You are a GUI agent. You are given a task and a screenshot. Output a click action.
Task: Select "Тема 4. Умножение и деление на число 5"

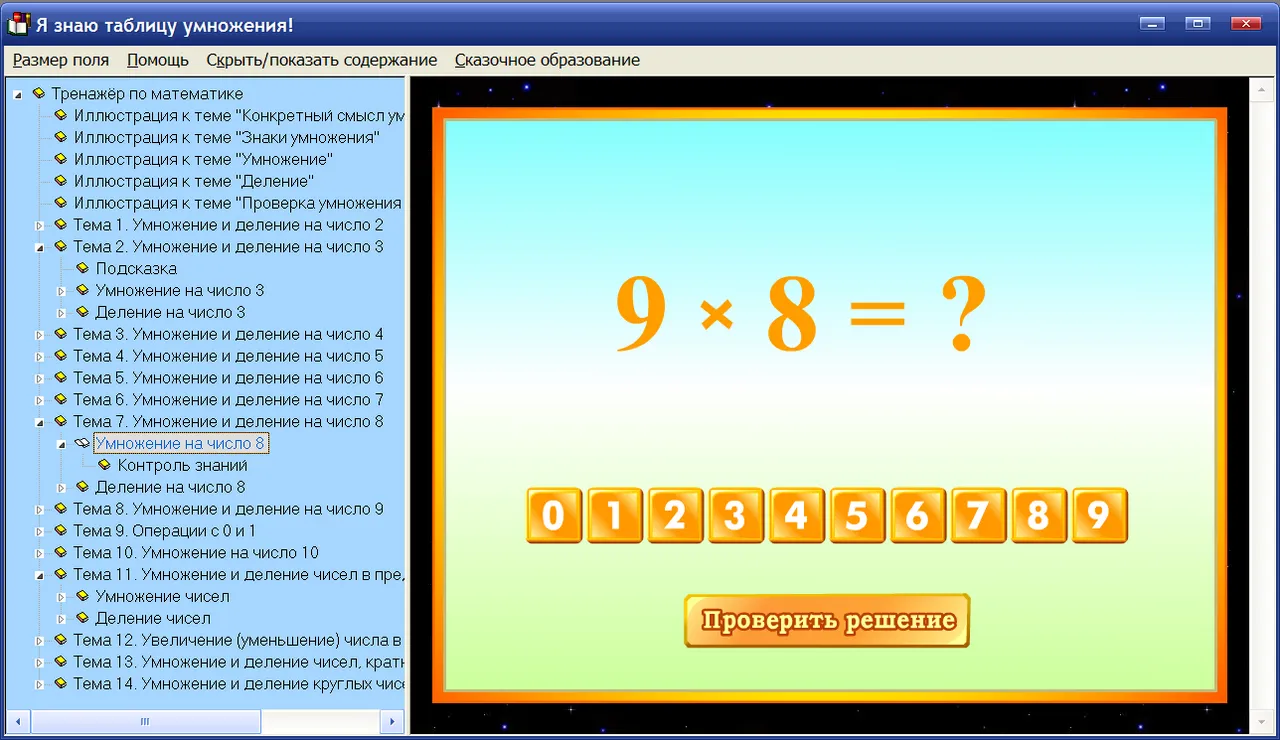[228, 356]
